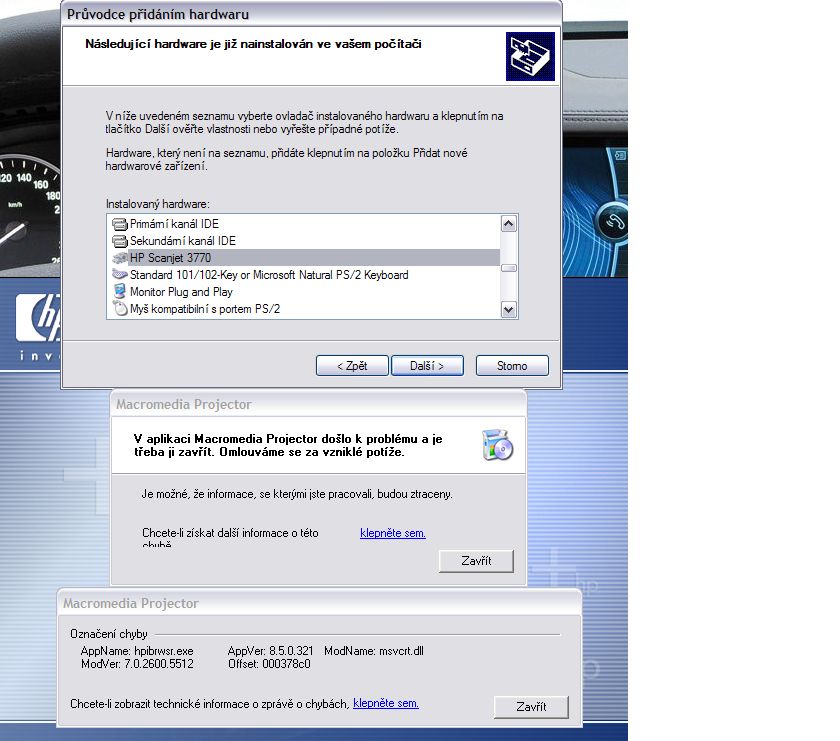
Task: Click the HP Scanjet 3770 scanner icon
Action: tap(119, 258)
